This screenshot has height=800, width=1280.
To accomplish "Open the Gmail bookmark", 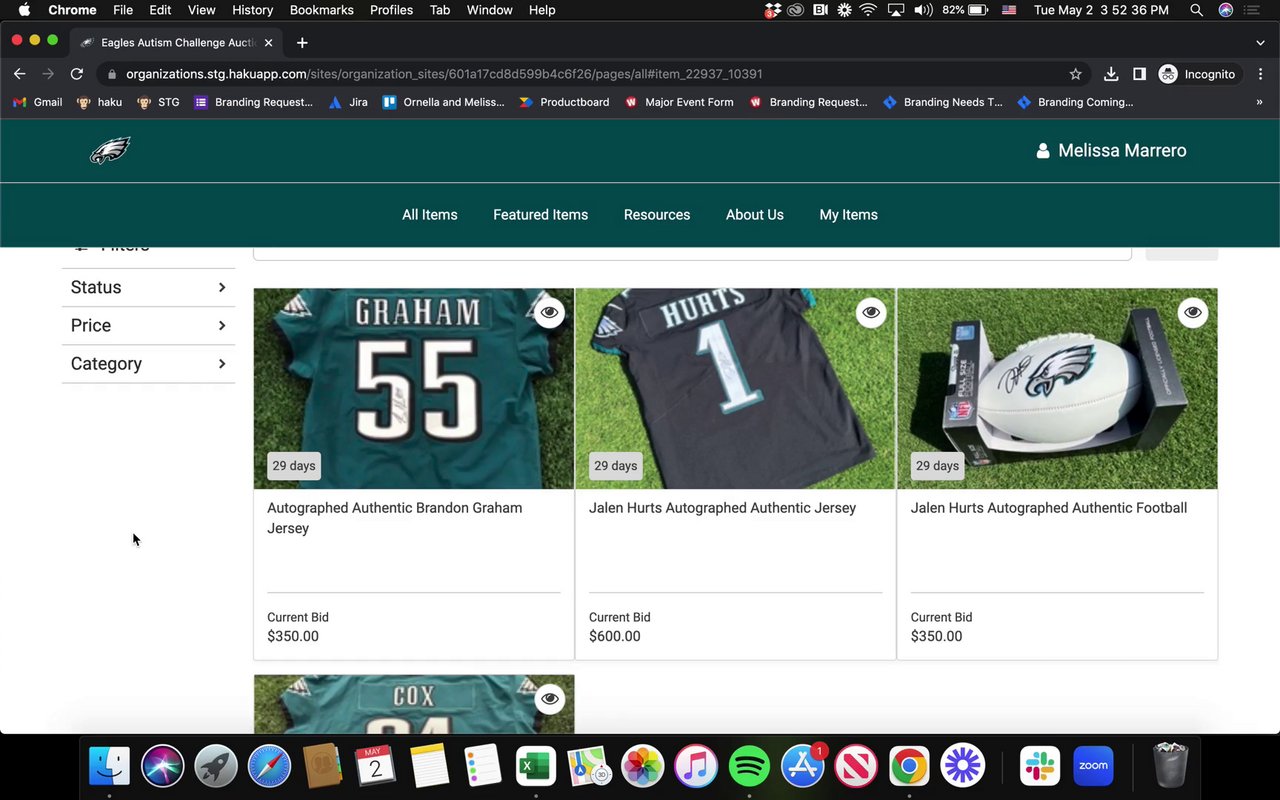I will pos(37,102).
